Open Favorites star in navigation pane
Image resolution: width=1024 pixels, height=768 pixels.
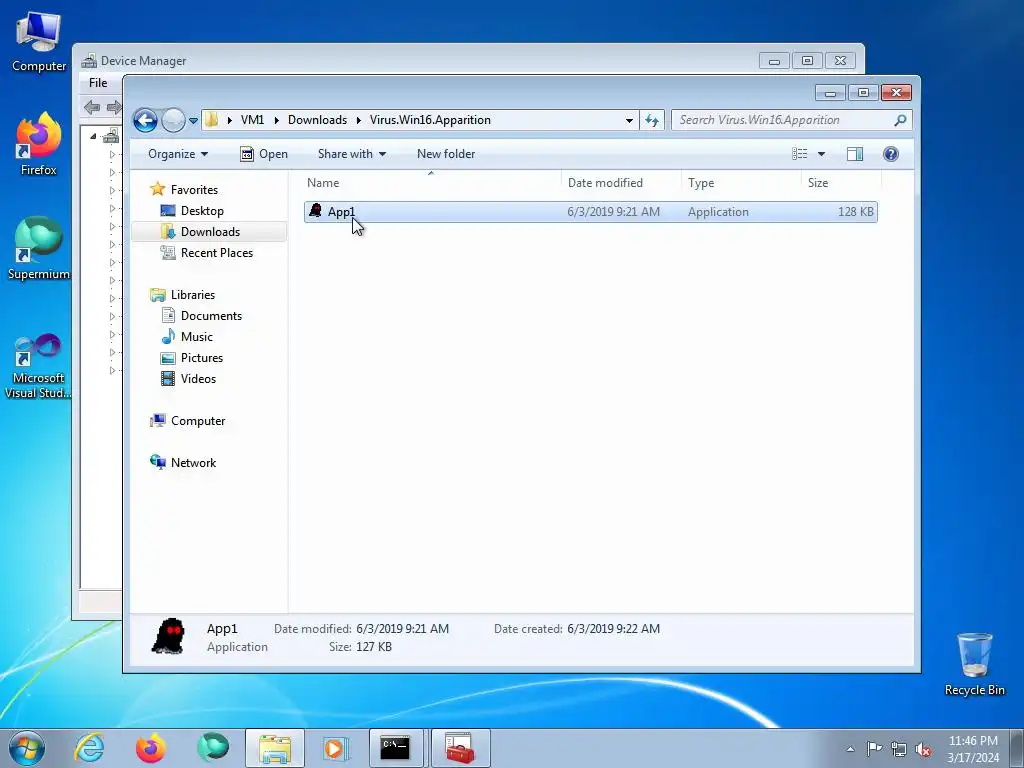coord(157,189)
